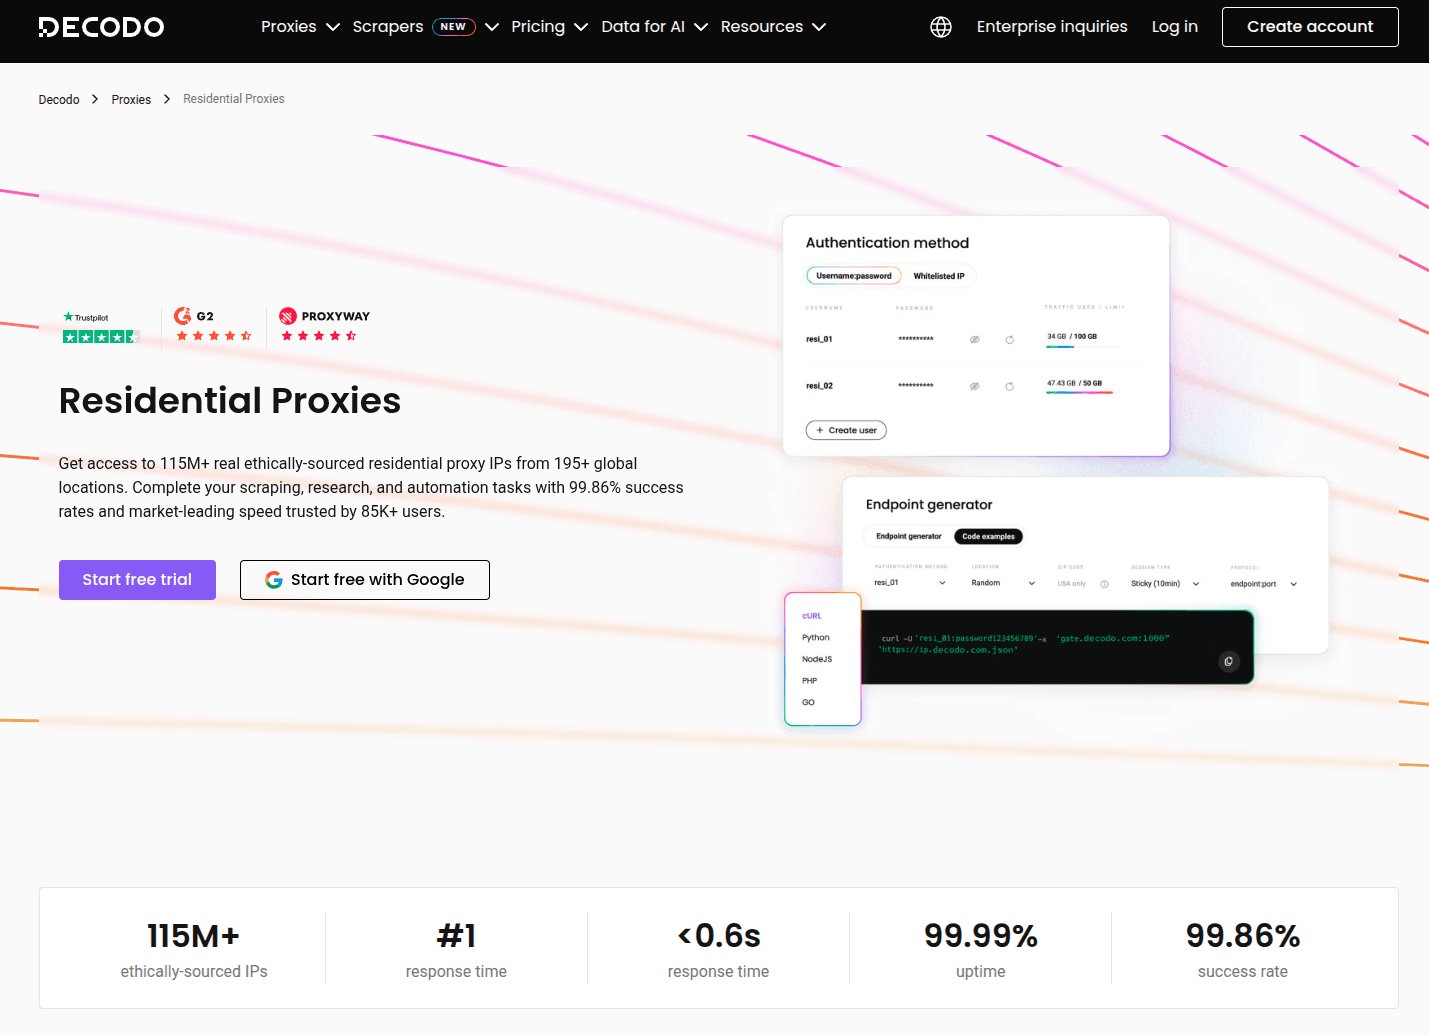Open the Pricing navigation menu
This screenshot has height=1035, width=1429.
tap(538, 27)
